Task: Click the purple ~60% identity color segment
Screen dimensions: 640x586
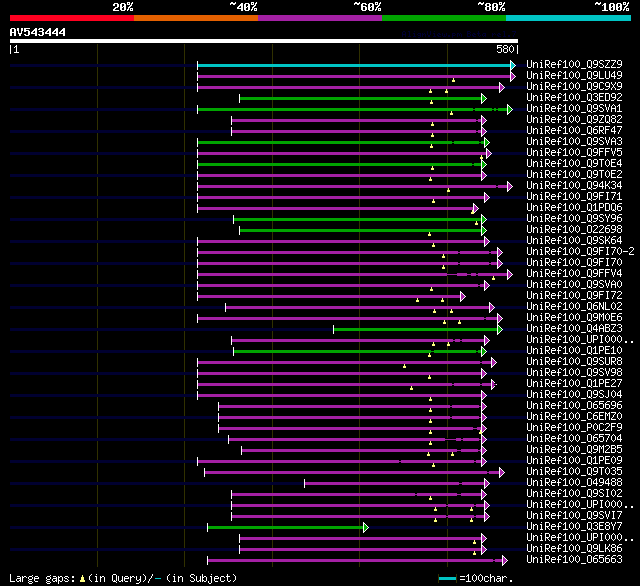Action: click(320, 18)
